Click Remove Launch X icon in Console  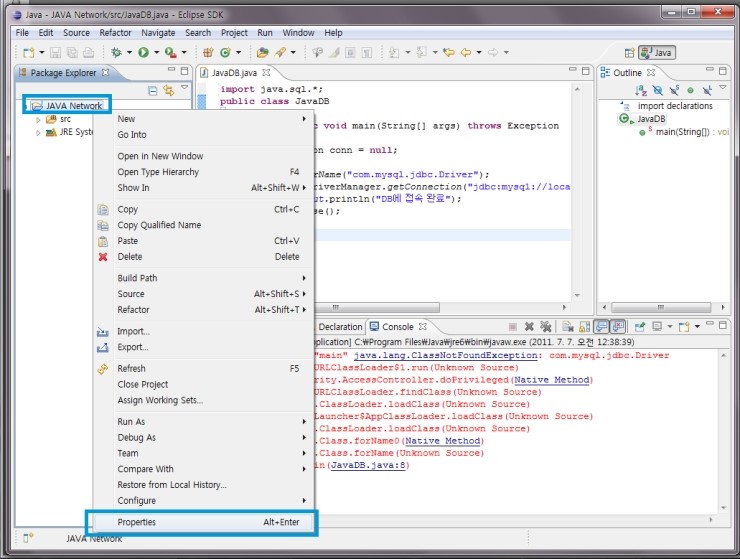click(x=529, y=326)
